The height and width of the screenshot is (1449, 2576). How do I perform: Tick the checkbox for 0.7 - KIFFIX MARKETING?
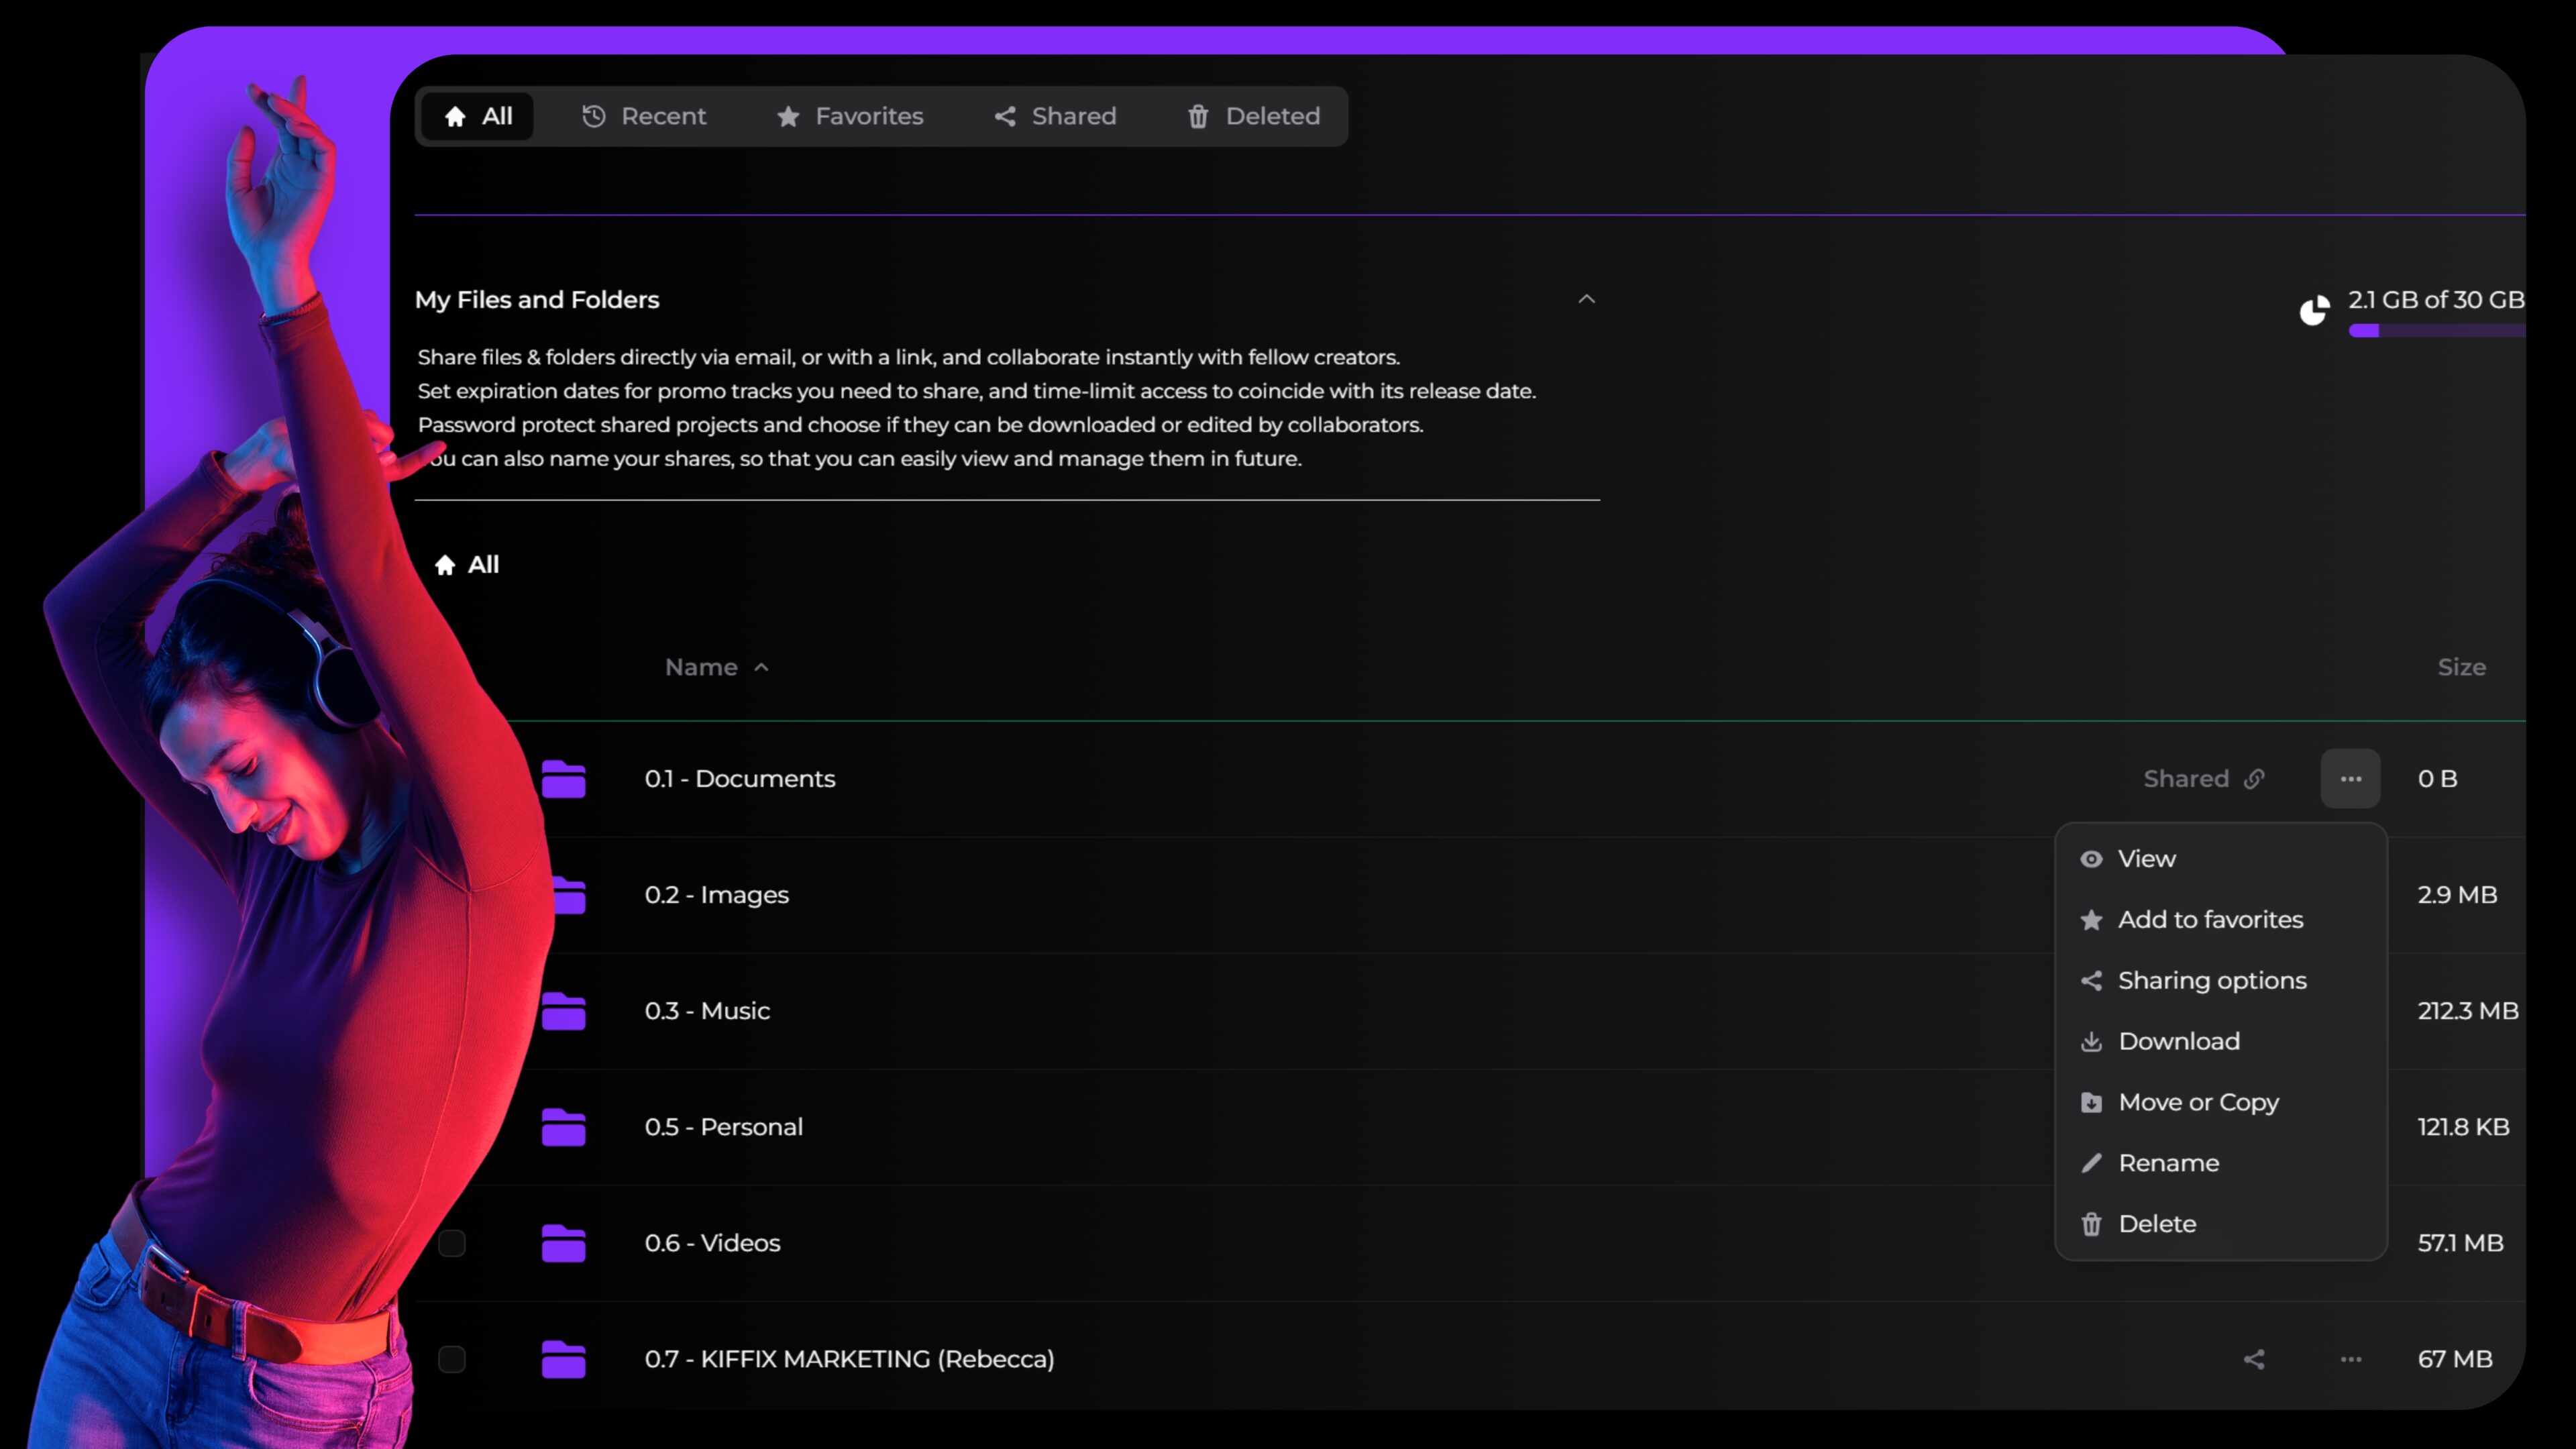[x=452, y=1359]
